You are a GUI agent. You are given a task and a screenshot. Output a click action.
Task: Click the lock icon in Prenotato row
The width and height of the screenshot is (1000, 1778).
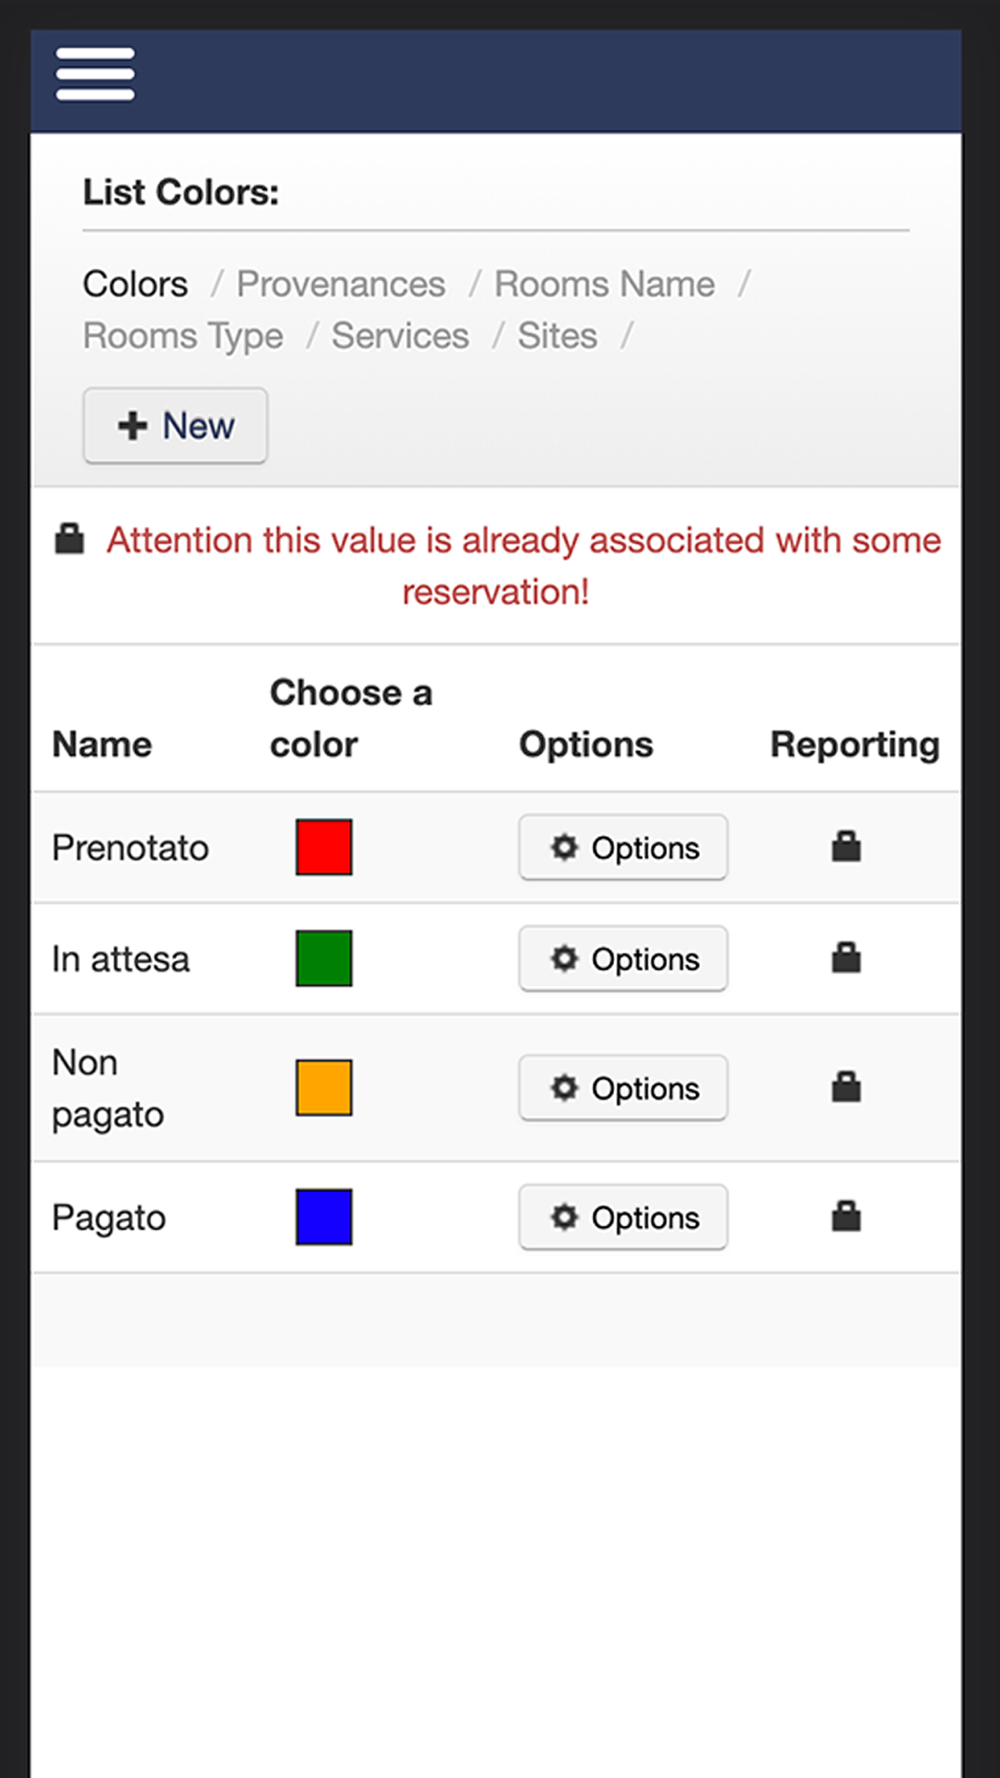[x=846, y=847]
